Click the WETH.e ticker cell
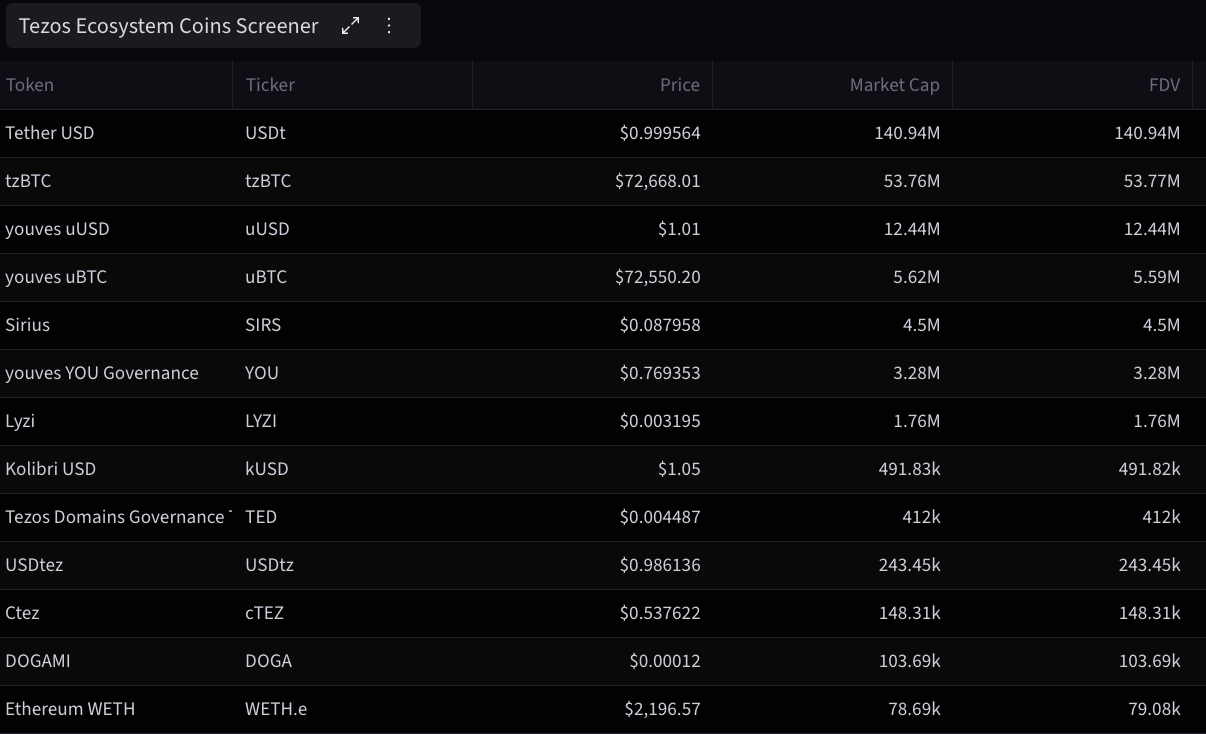 276,709
